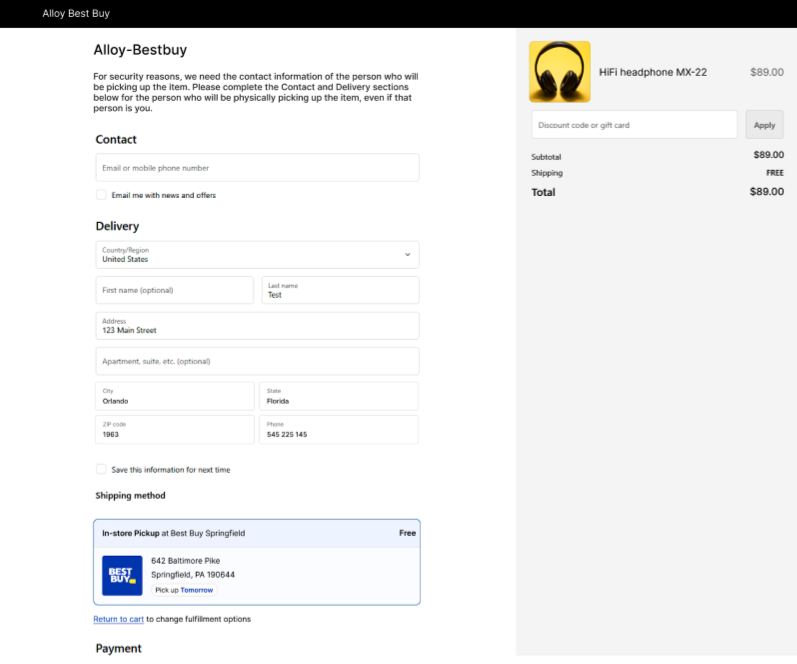Click 'Springfield, PA 190644' text
The width and height of the screenshot is (797, 664).
tap(193, 575)
